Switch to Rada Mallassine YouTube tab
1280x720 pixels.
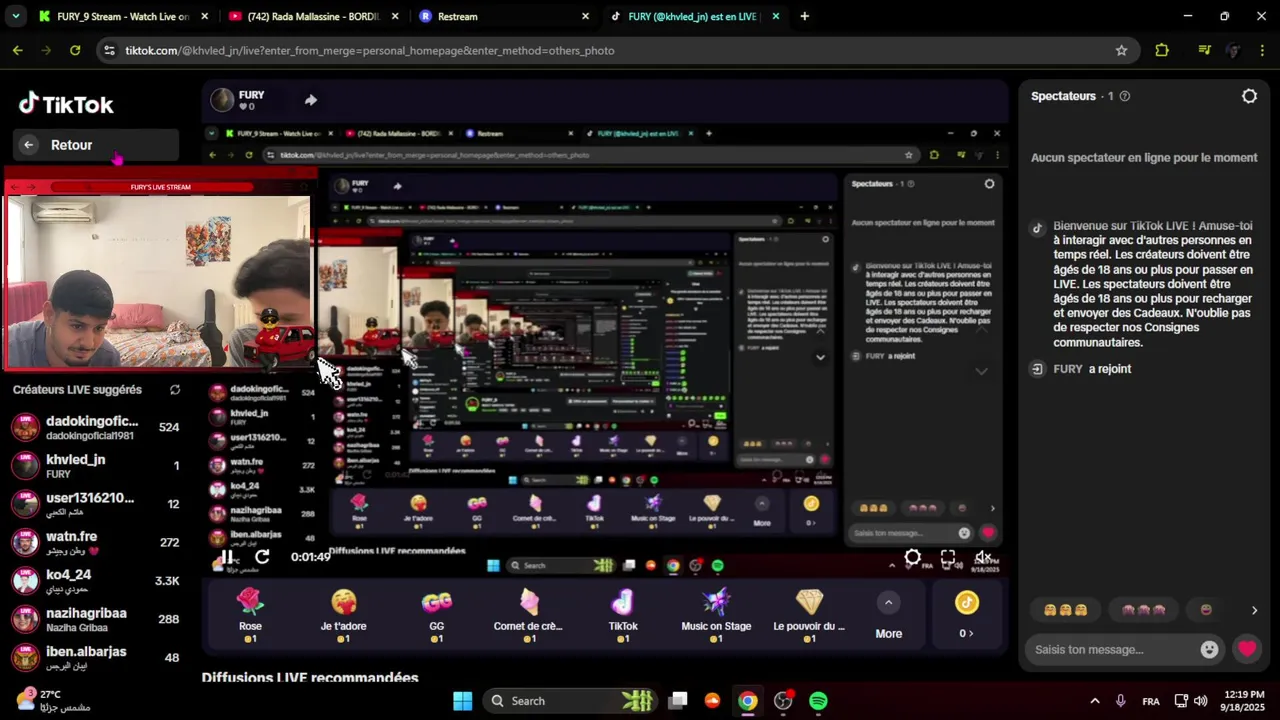pyautogui.click(x=314, y=16)
